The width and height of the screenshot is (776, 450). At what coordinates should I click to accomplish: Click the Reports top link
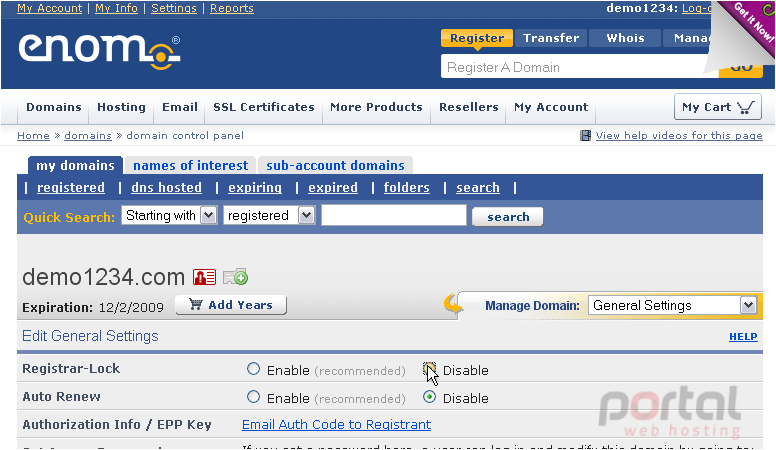point(232,8)
